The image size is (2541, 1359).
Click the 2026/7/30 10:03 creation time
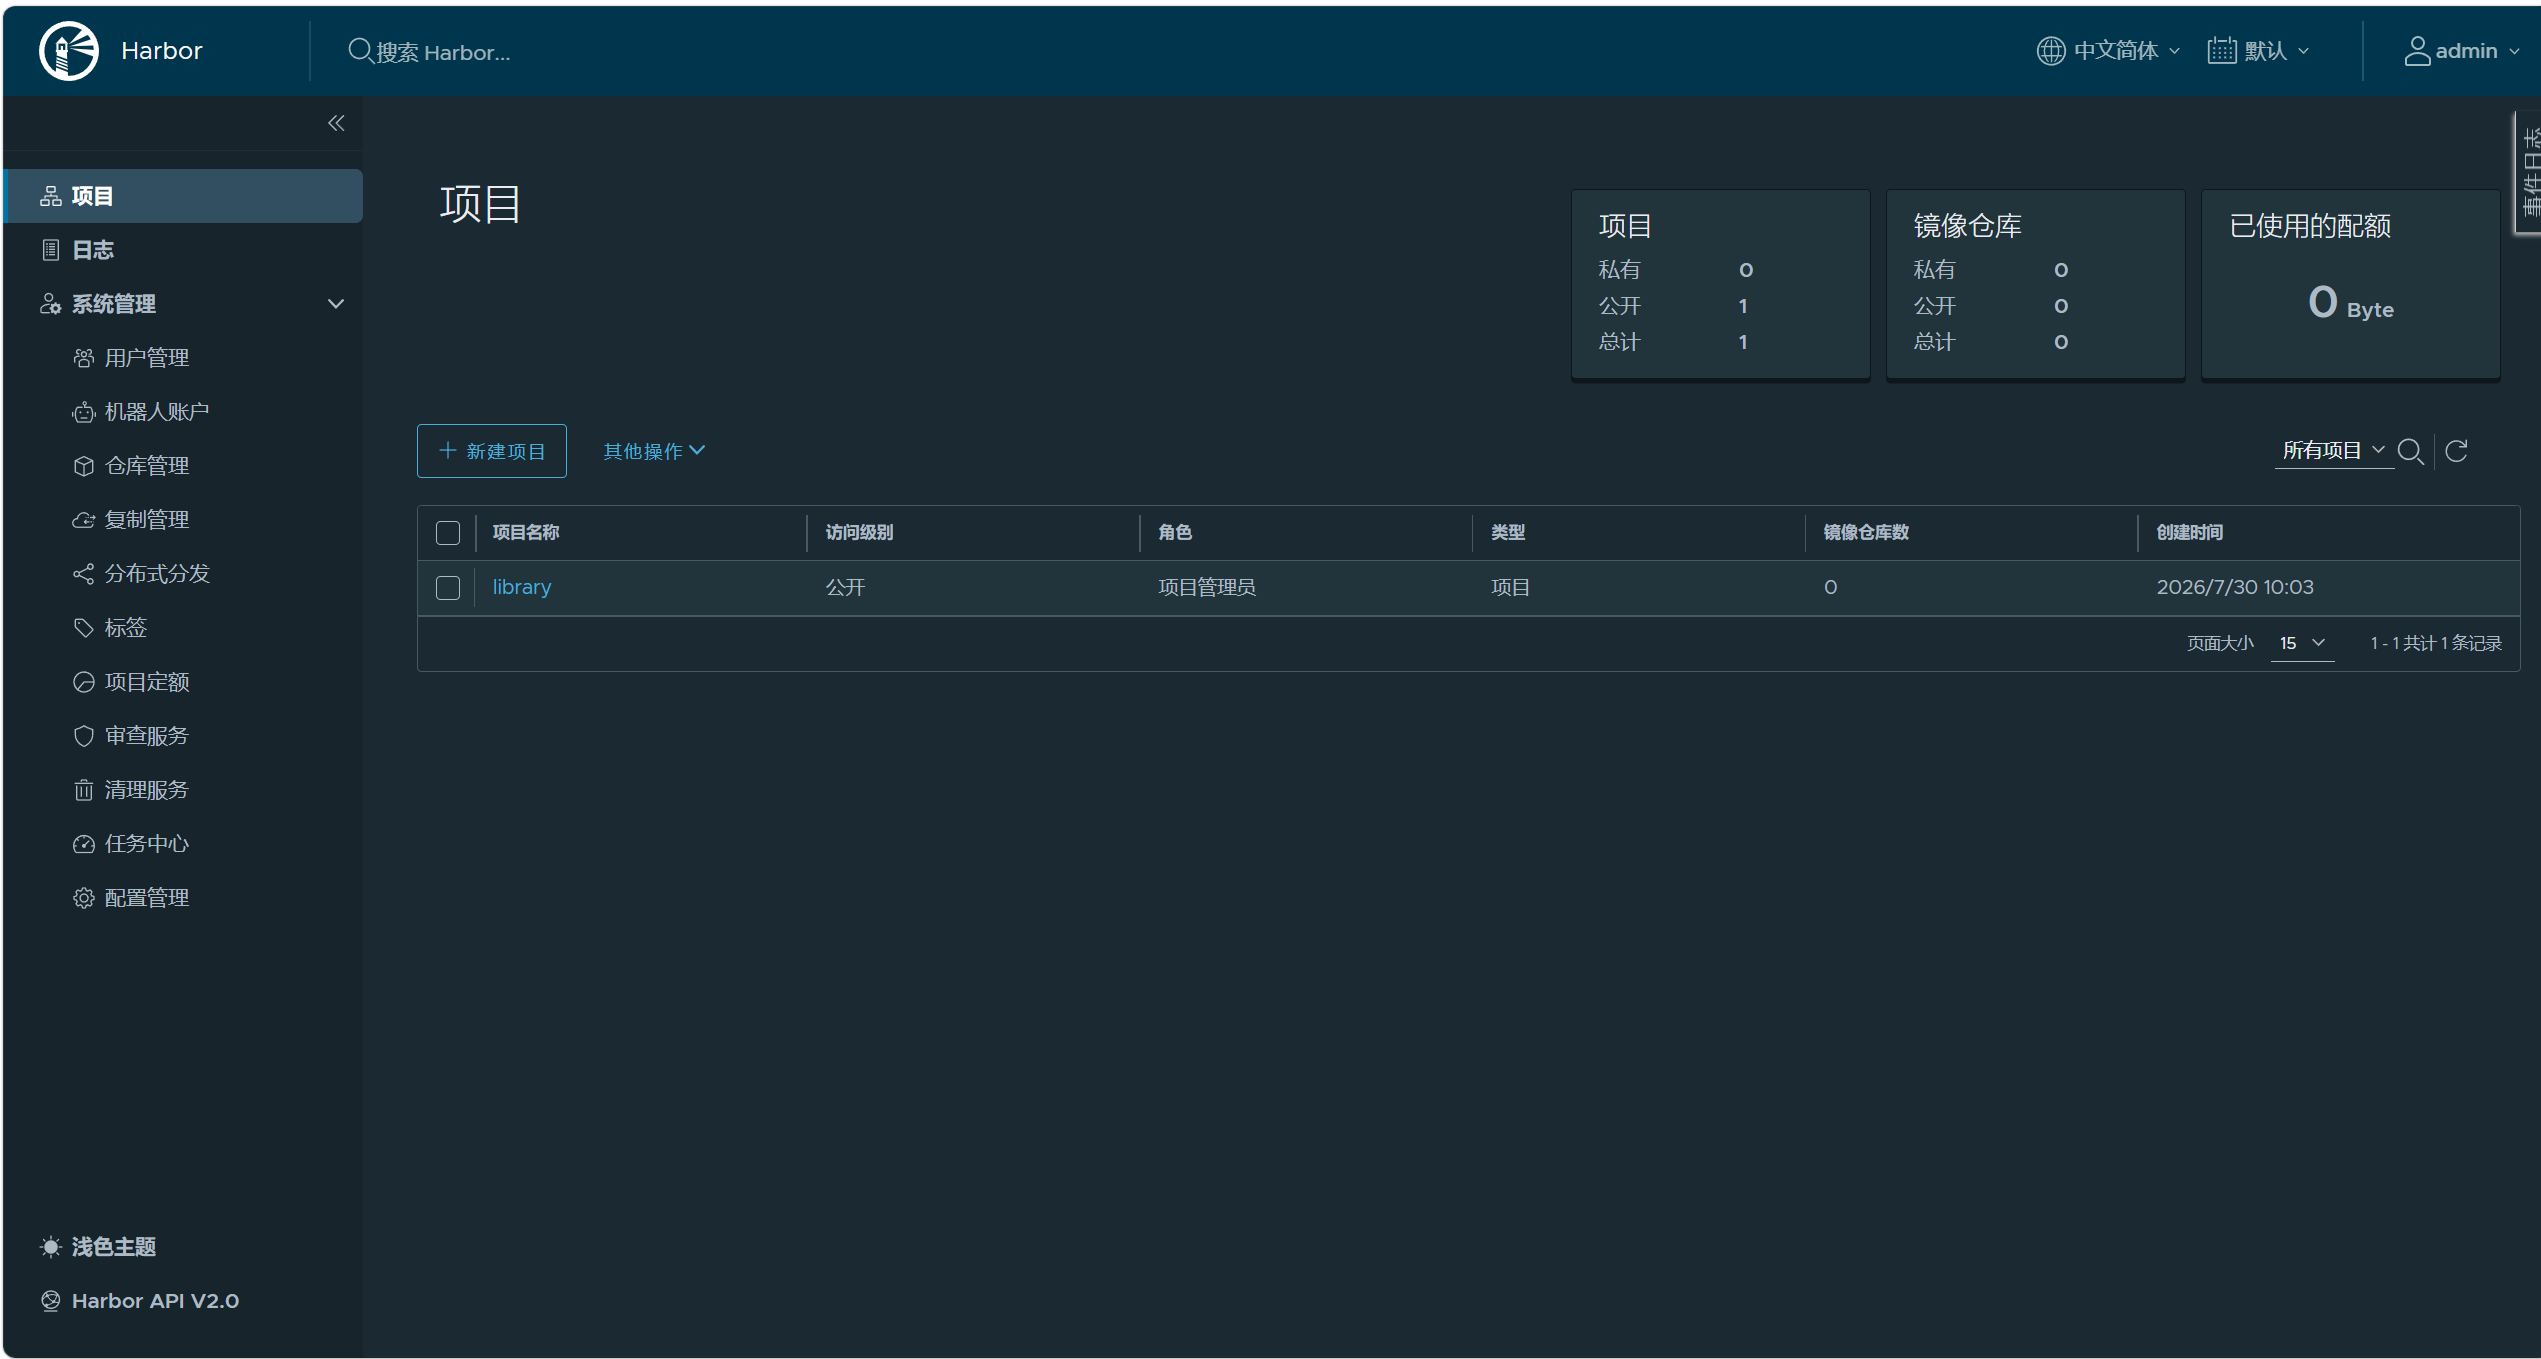click(2235, 587)
